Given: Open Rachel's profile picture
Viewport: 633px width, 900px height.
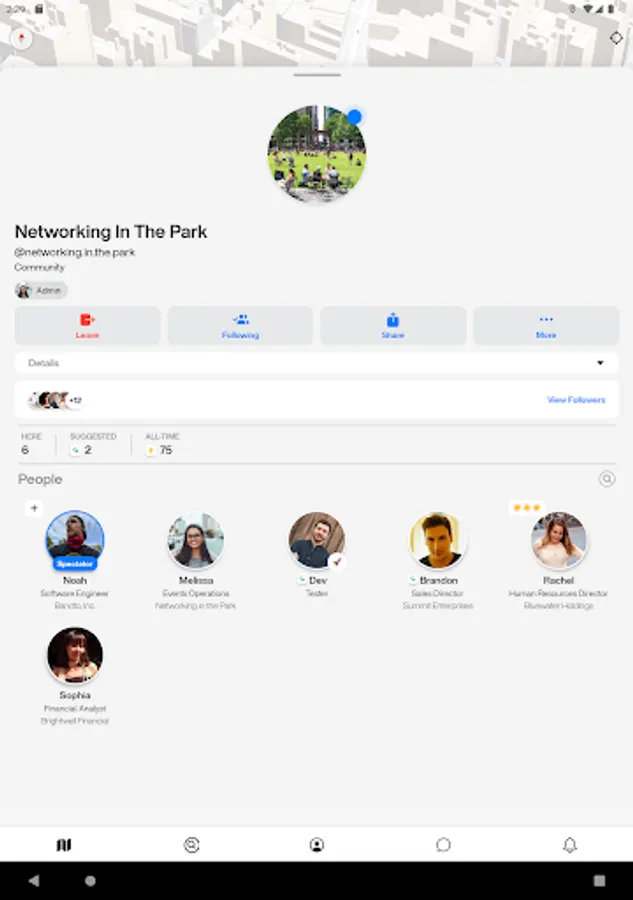Looking at the screenshot, I should pos(558,540).
